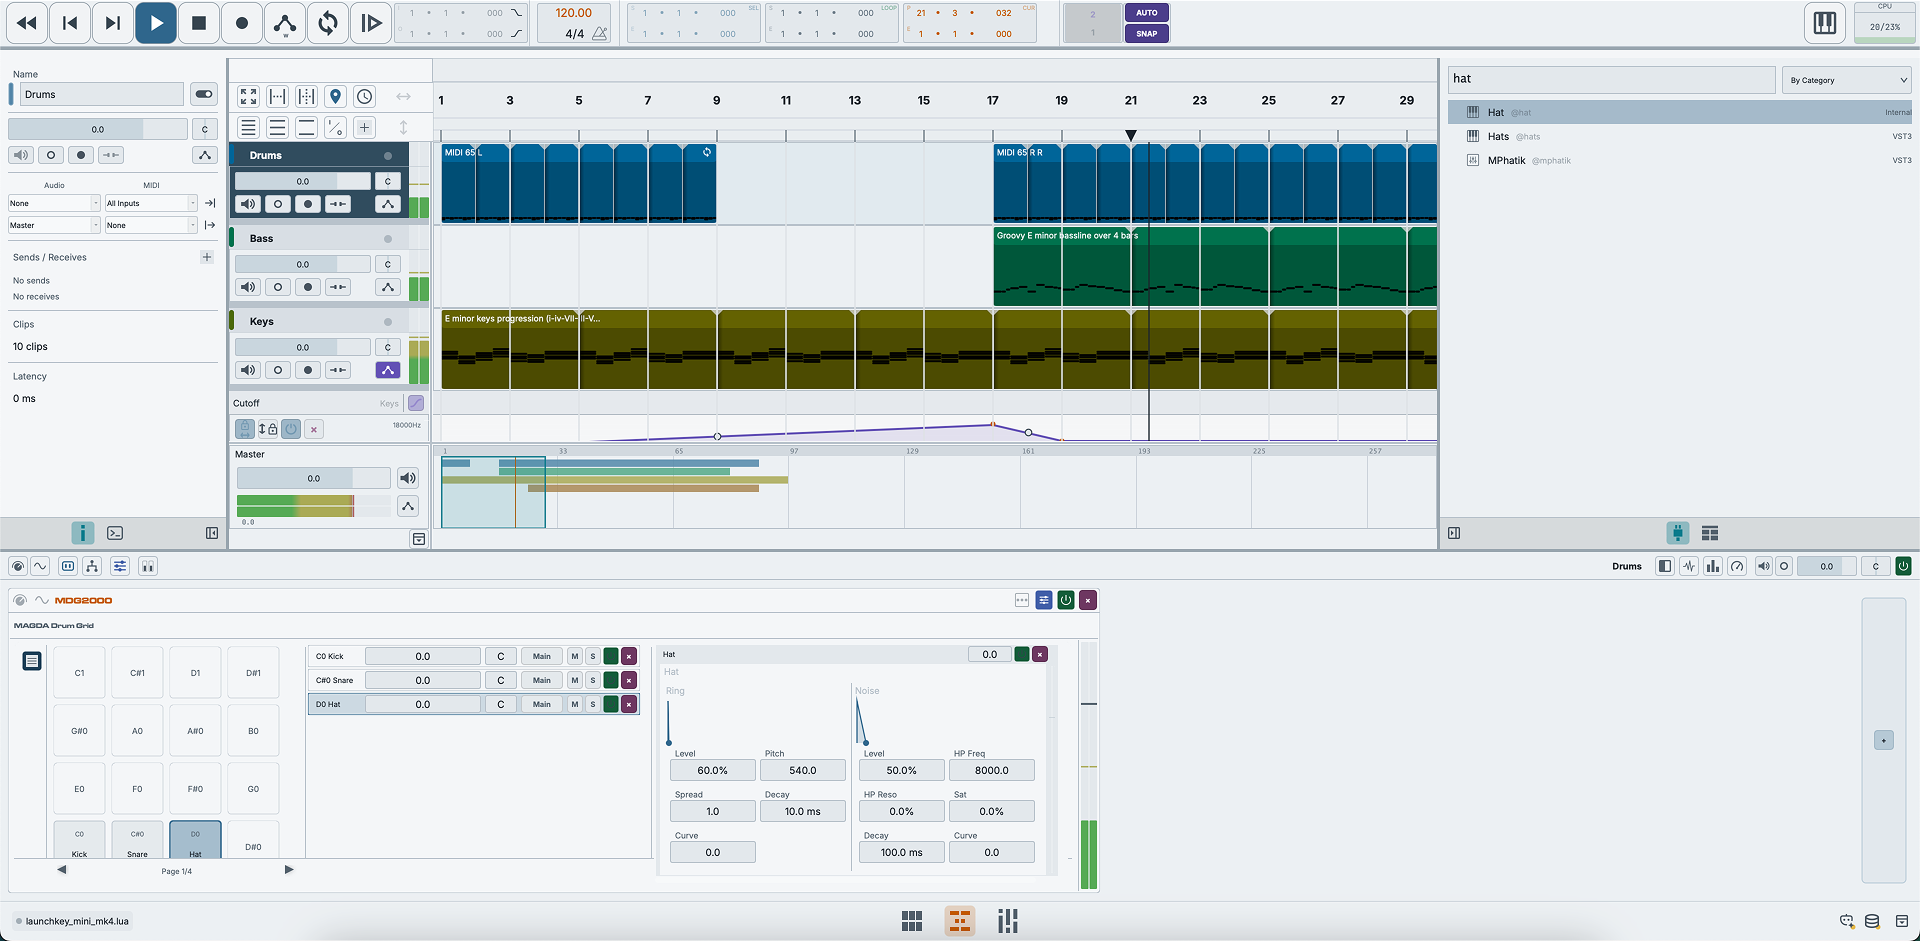Solo the Drums track in track header
This screenshot has height=941, width=1920.
[x=278, y=204]
